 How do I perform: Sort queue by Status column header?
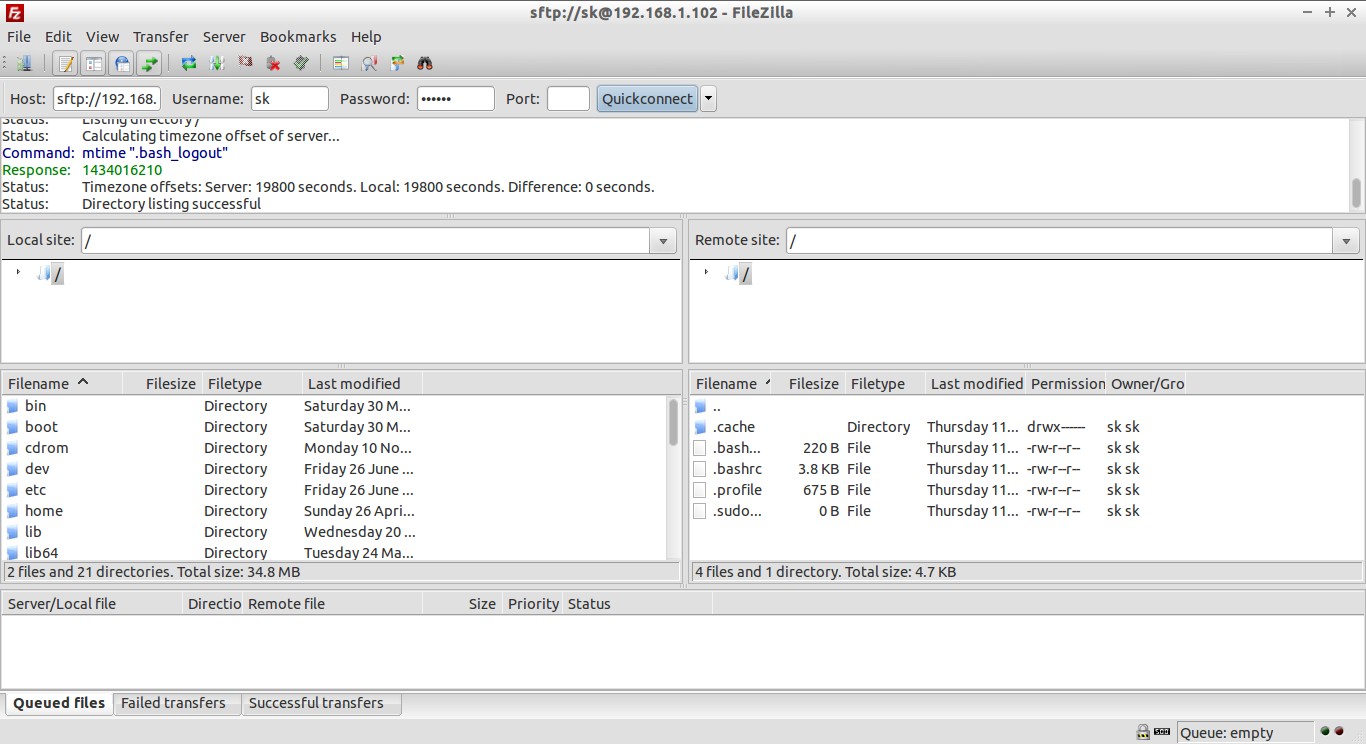click(x=637, y=603)
